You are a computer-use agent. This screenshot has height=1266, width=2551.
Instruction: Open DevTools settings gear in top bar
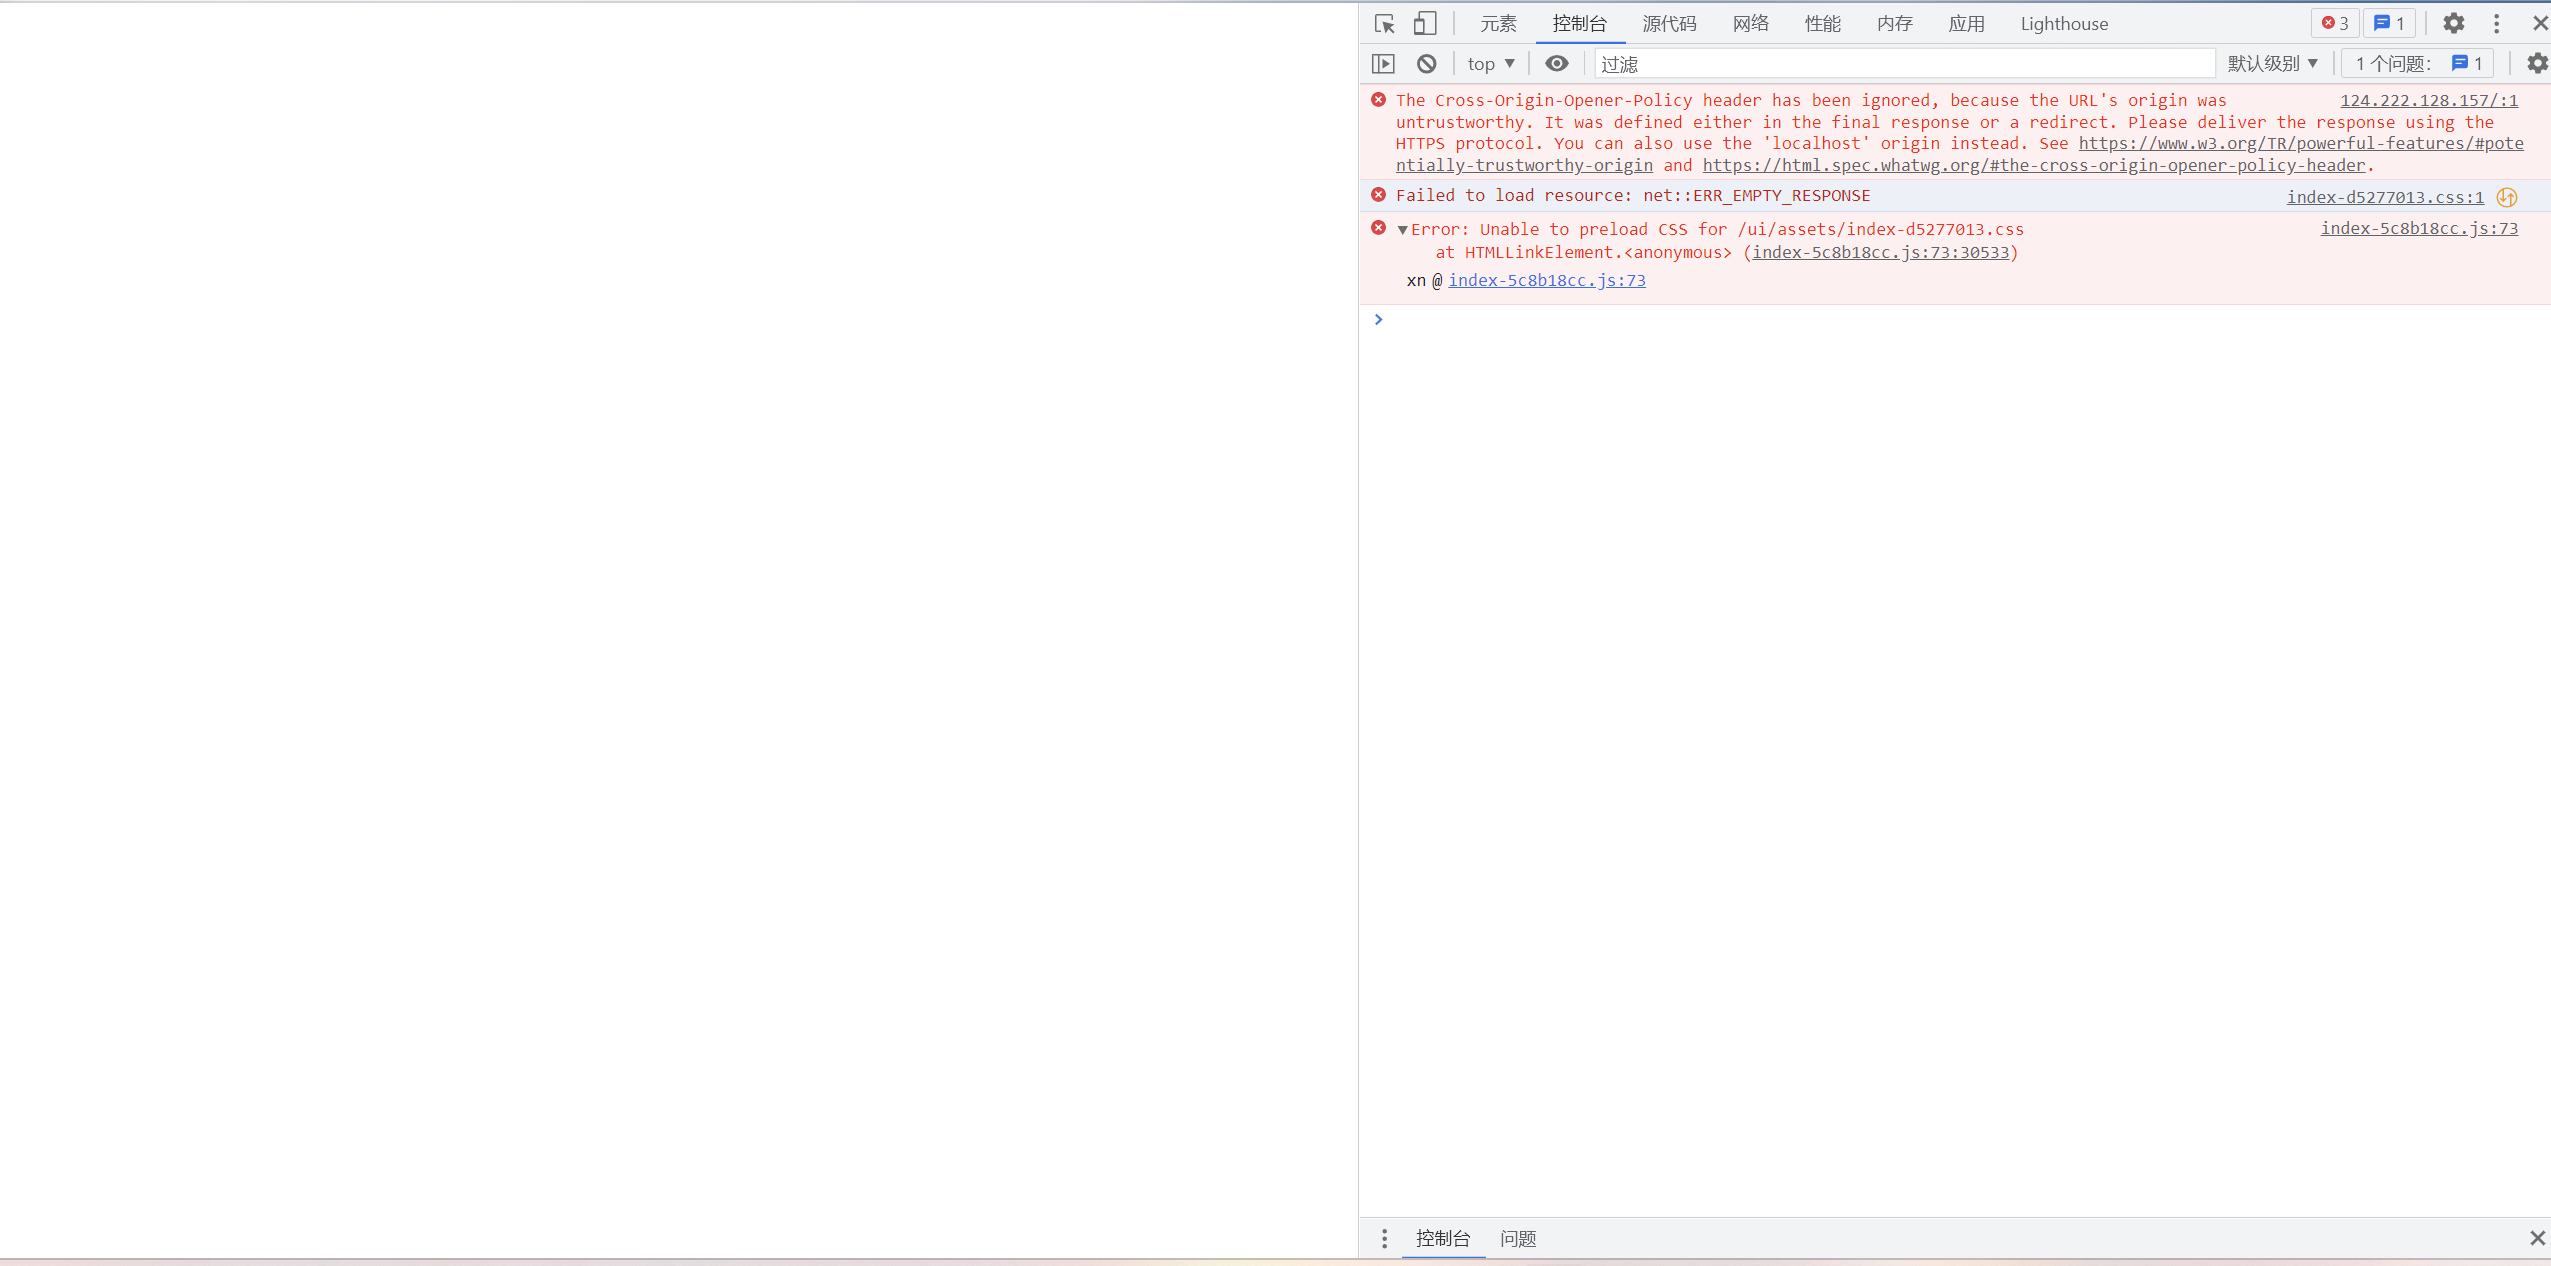click(x=2454, y=23)
